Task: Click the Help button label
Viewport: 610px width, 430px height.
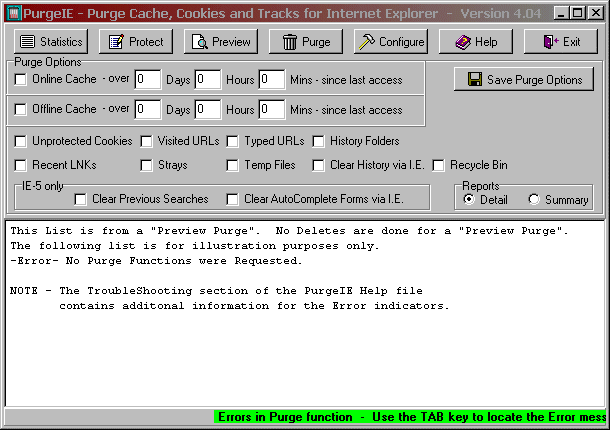Action: click(486, 42)
